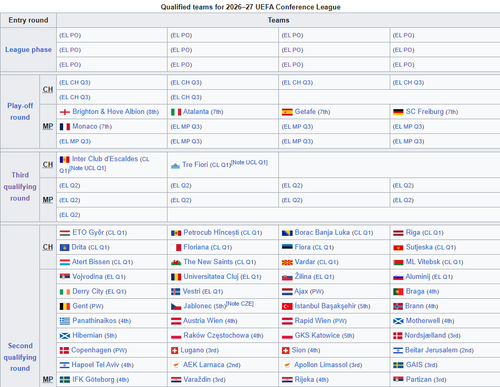Click the Germany flag next to SC Freiburg

pos(398,112)
